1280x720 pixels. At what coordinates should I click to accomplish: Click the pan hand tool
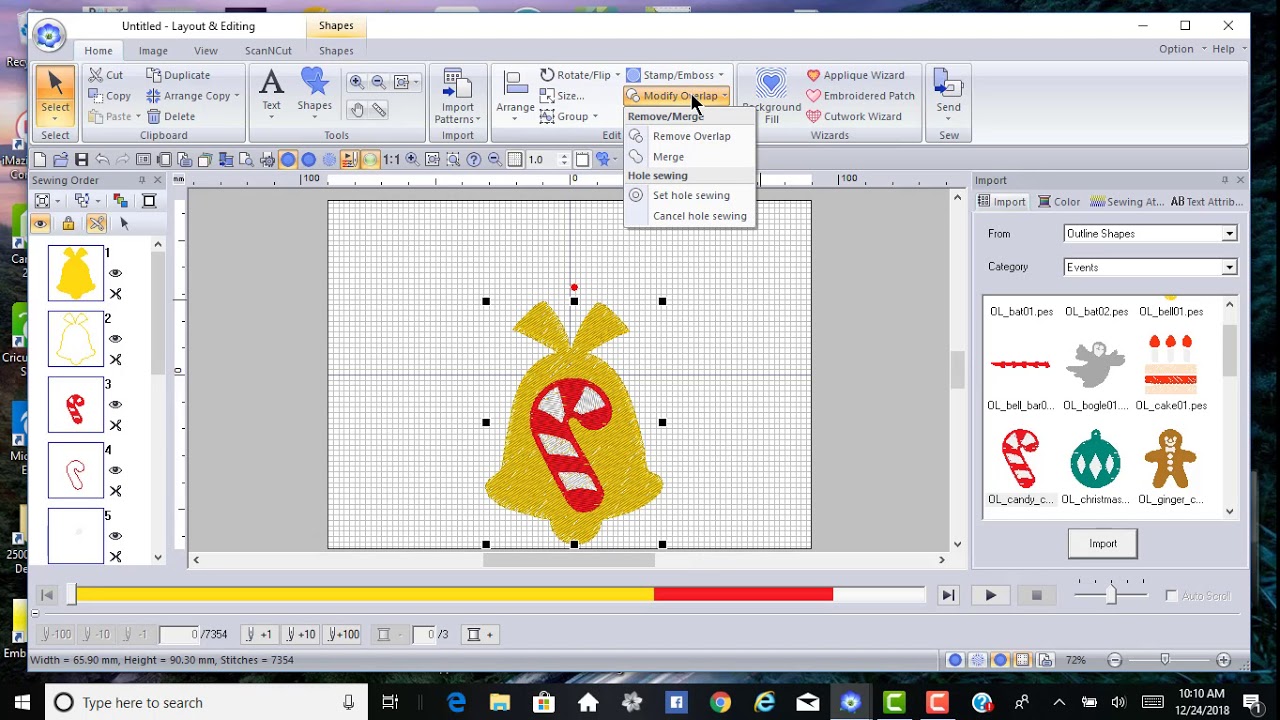(357, 109)
